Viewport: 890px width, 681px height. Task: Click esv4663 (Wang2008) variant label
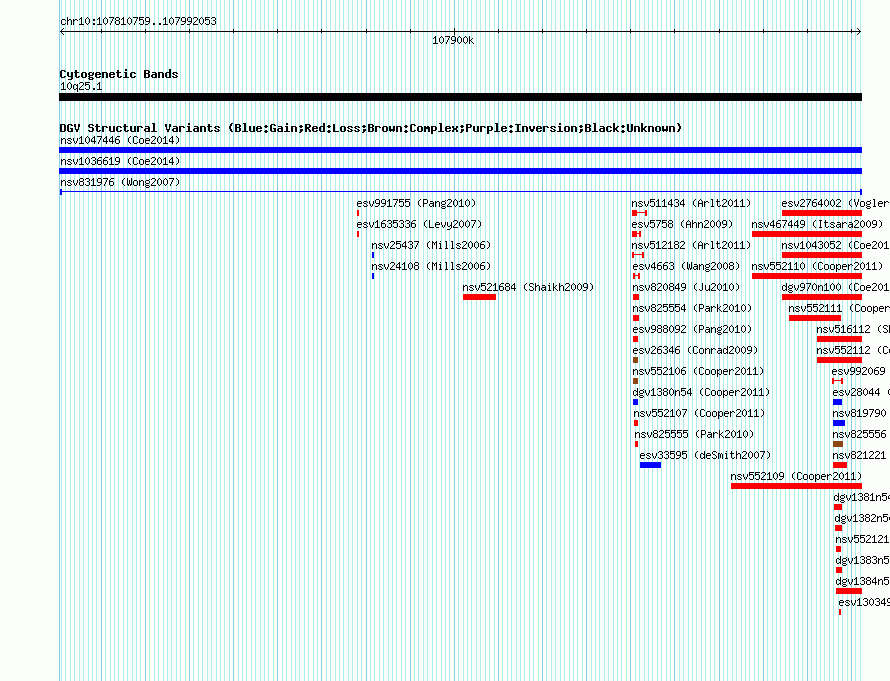click(x=686, y=266)
